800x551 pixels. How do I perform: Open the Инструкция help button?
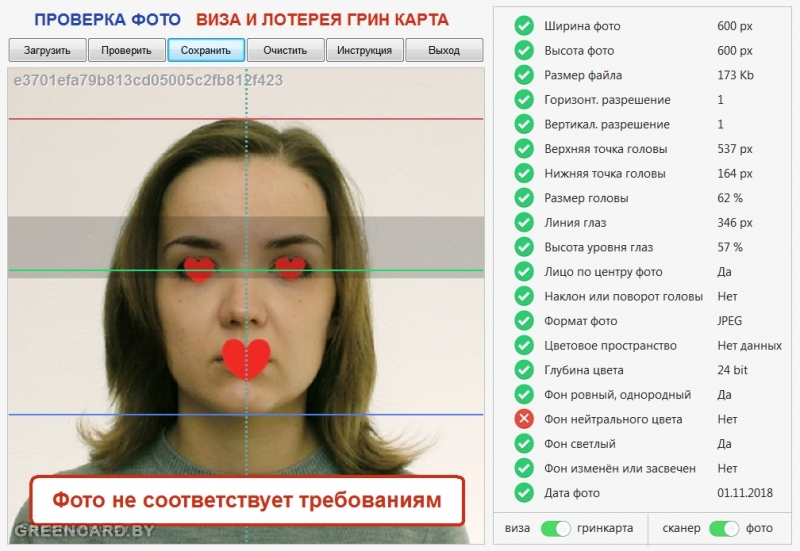(x=364, y=50)
